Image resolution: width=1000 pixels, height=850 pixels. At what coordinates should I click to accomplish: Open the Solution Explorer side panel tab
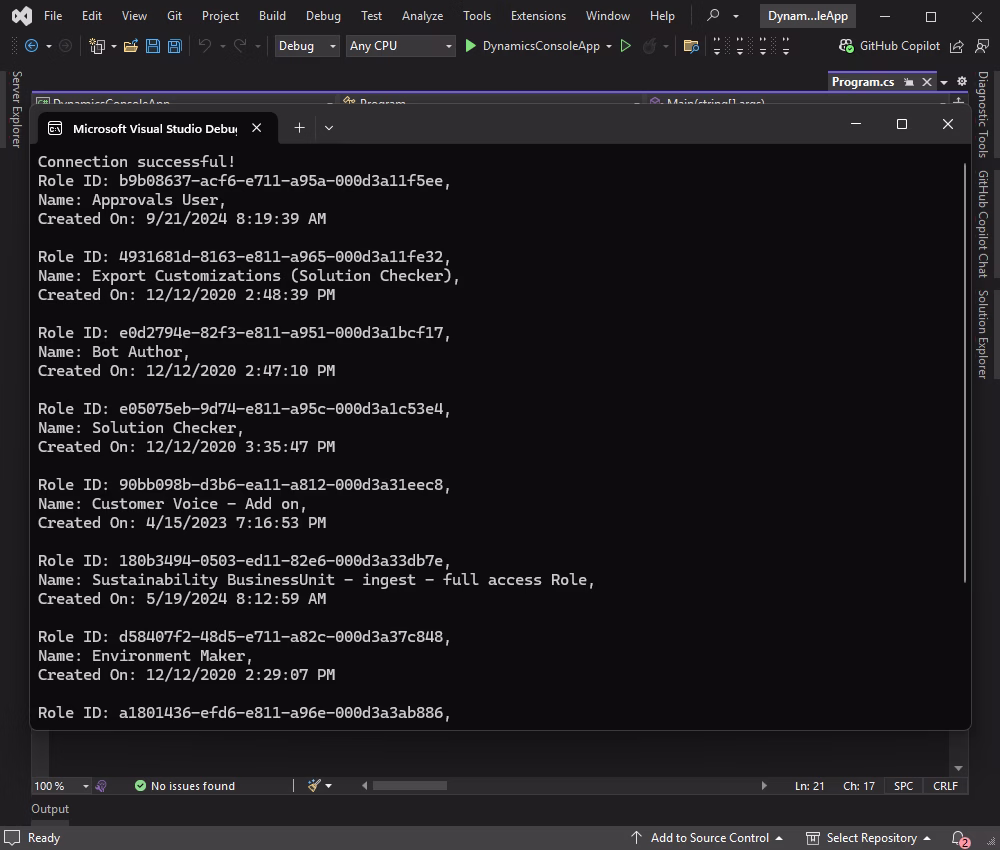[x=983, y=334]
